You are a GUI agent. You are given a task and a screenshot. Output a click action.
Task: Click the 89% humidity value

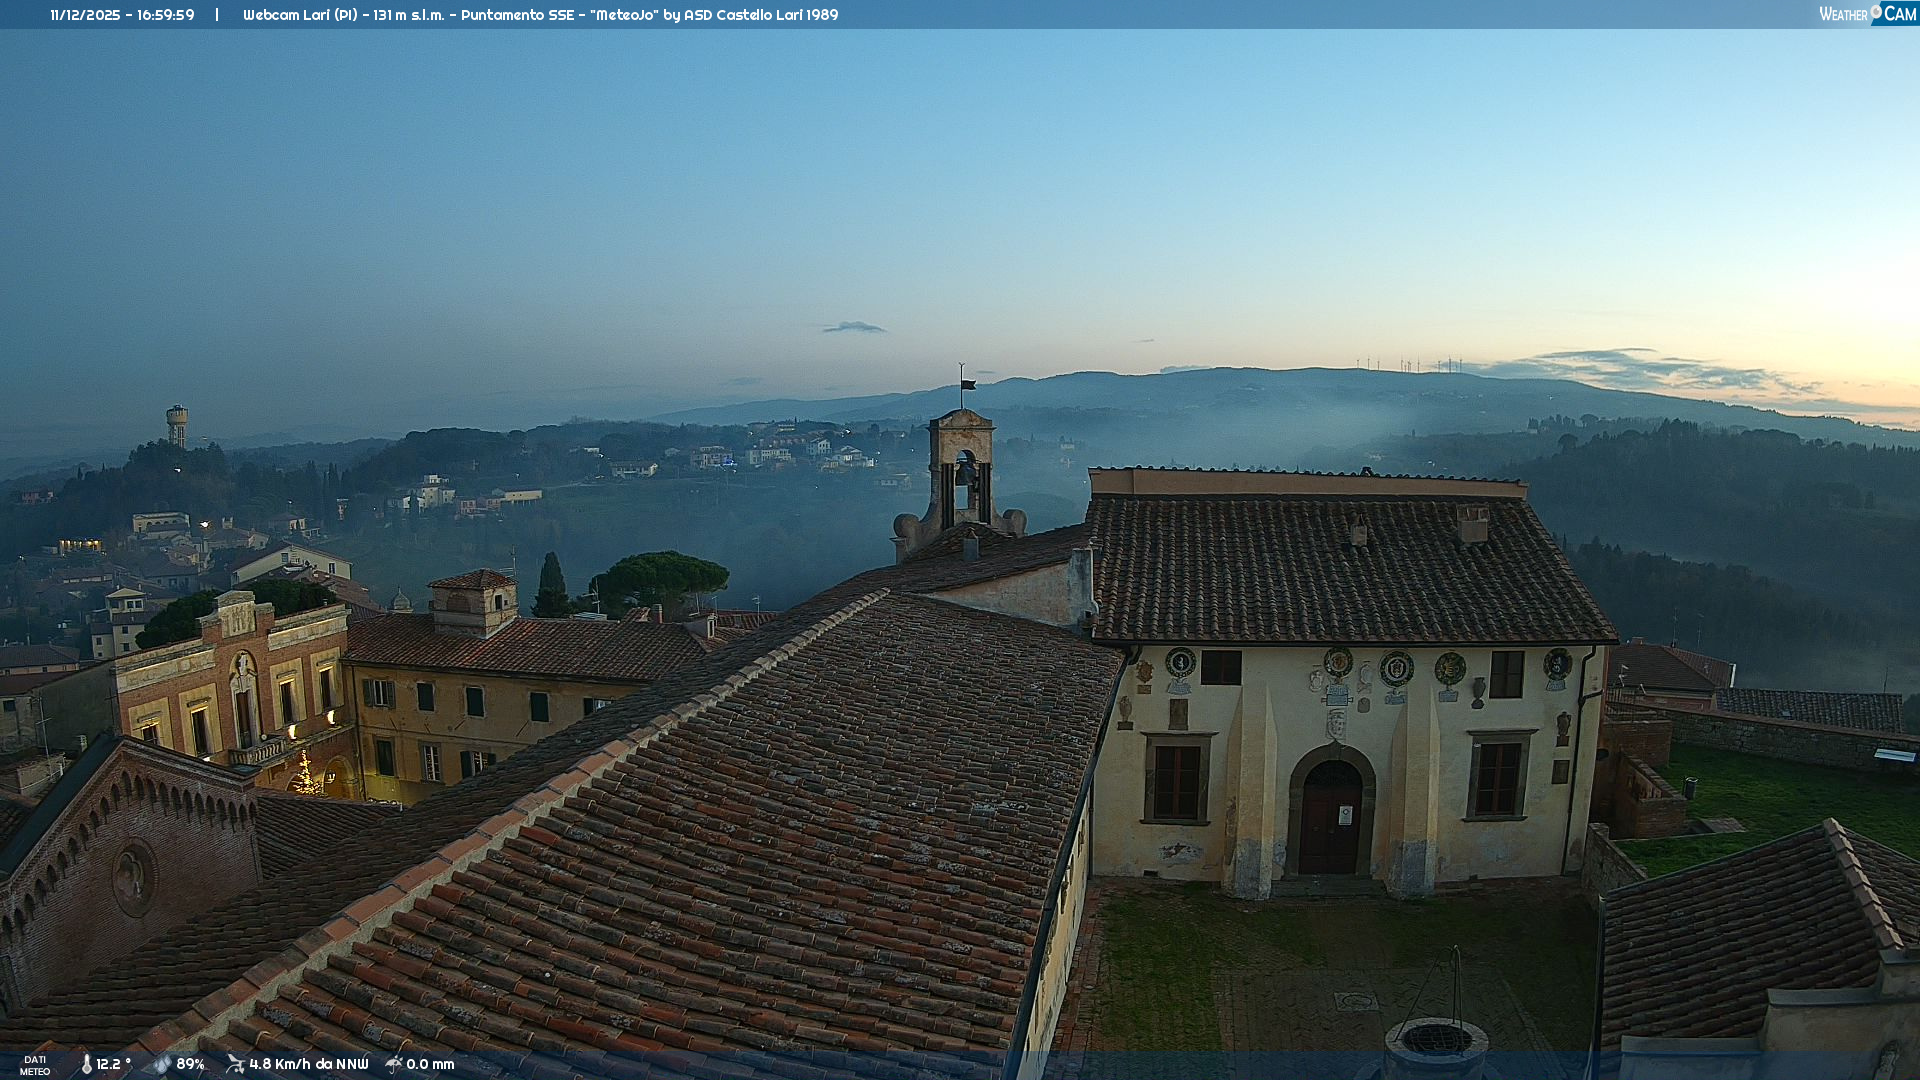point(190,1064)
